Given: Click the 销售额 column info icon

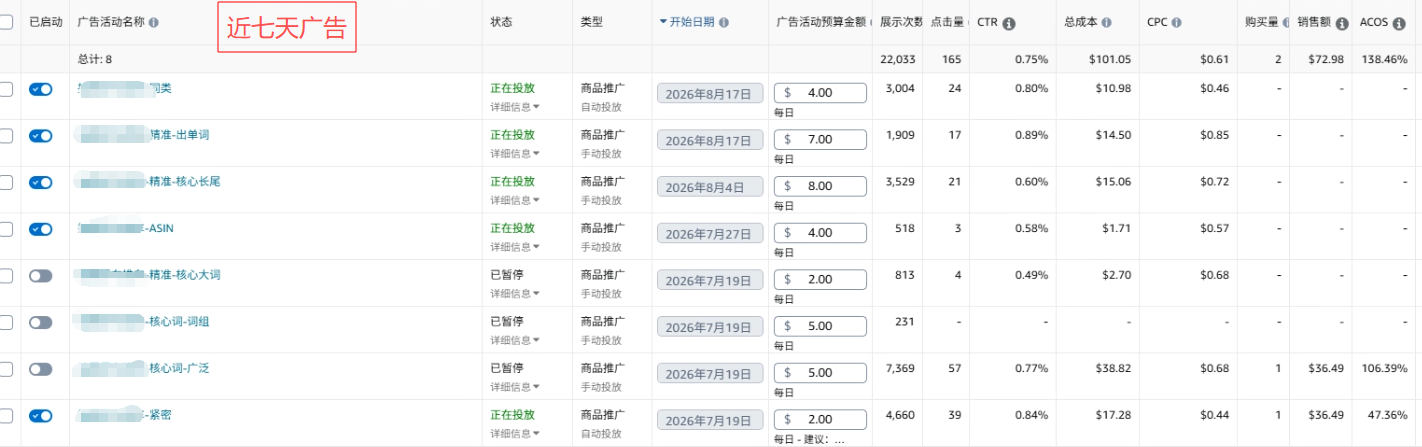Looking at the screenshot, I should click(x=1342, y=23).
